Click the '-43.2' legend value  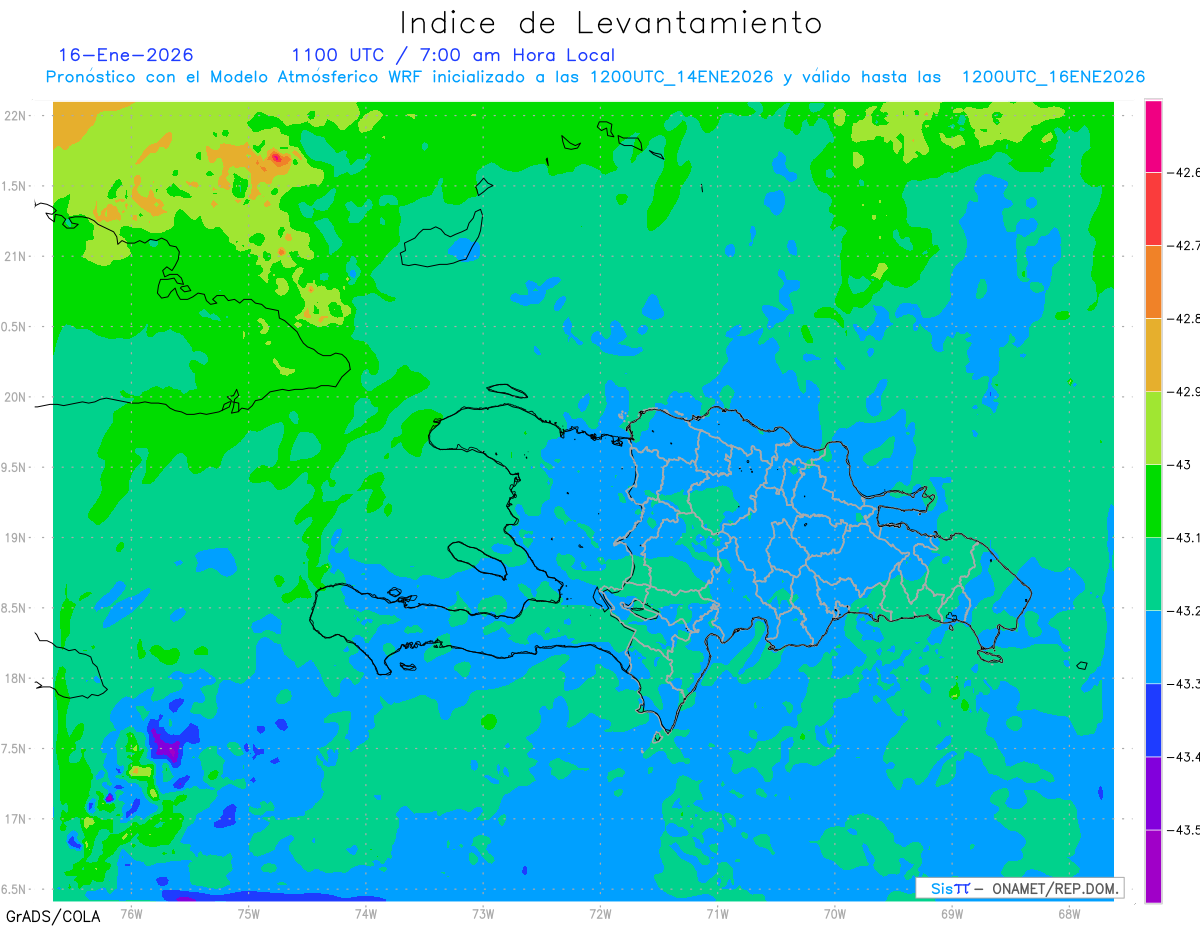(x=1184, y=610)
